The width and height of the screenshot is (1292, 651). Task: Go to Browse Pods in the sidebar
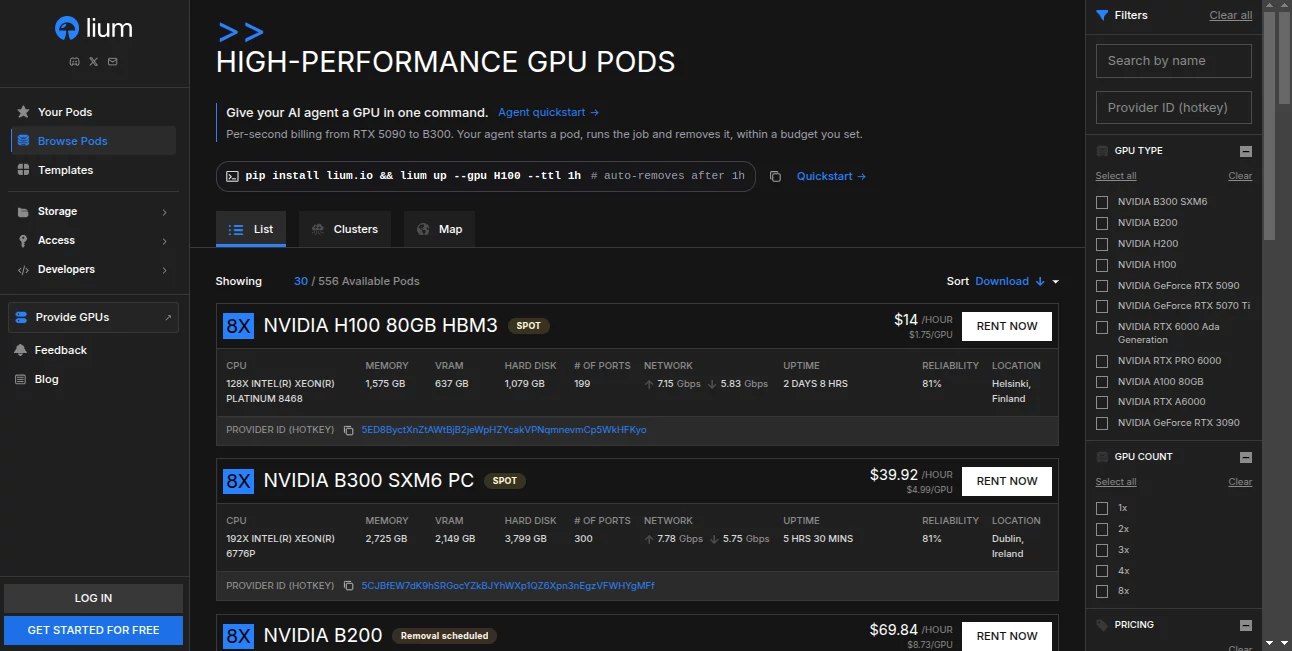(93, 141)
